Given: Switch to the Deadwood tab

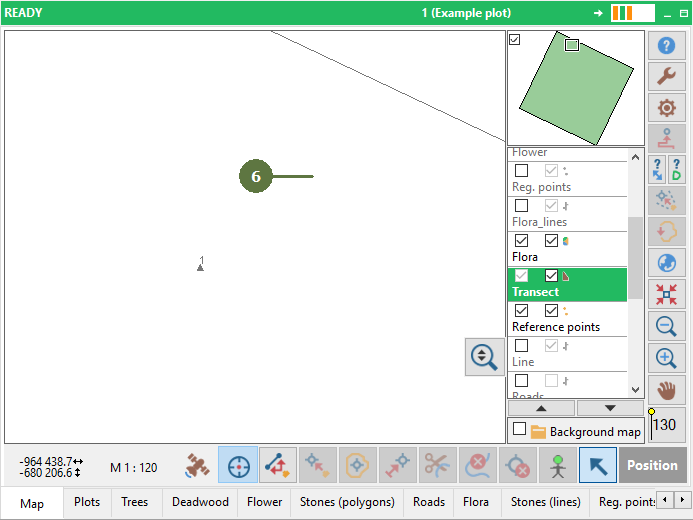Looking at the screenshot, I should tap(200, 502).
